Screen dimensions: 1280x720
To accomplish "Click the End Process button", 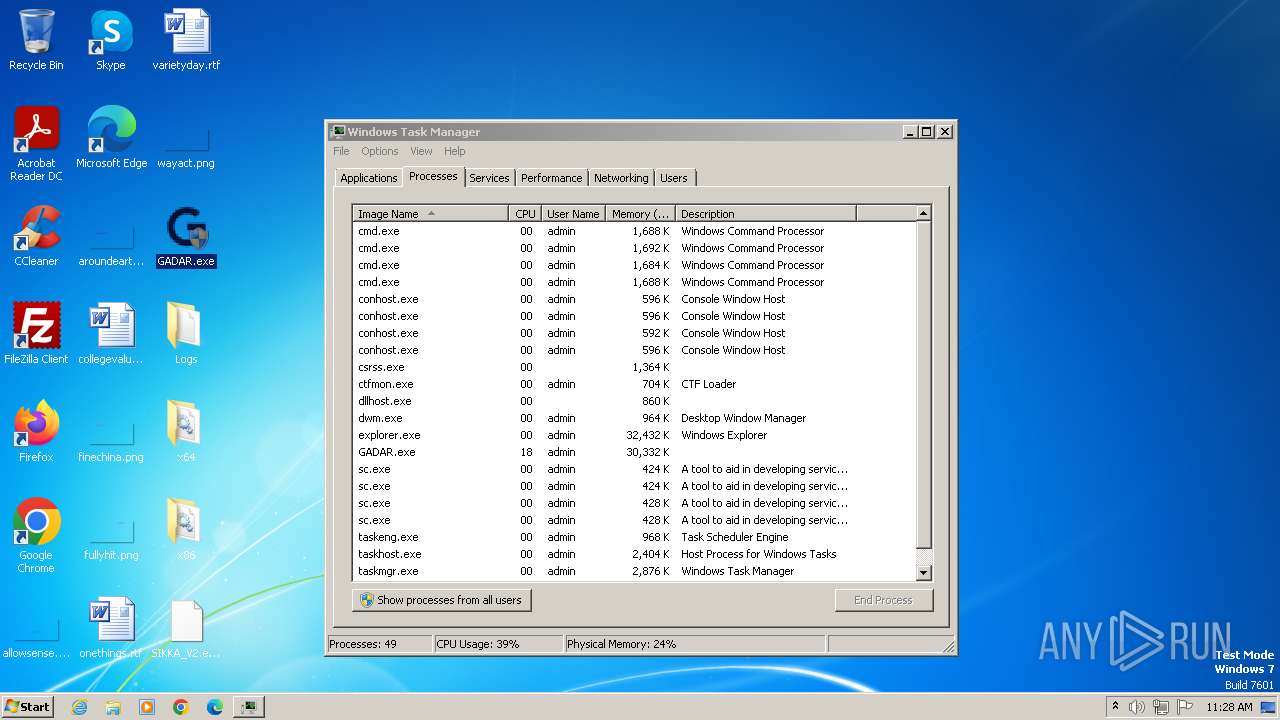I will point(883,600).
